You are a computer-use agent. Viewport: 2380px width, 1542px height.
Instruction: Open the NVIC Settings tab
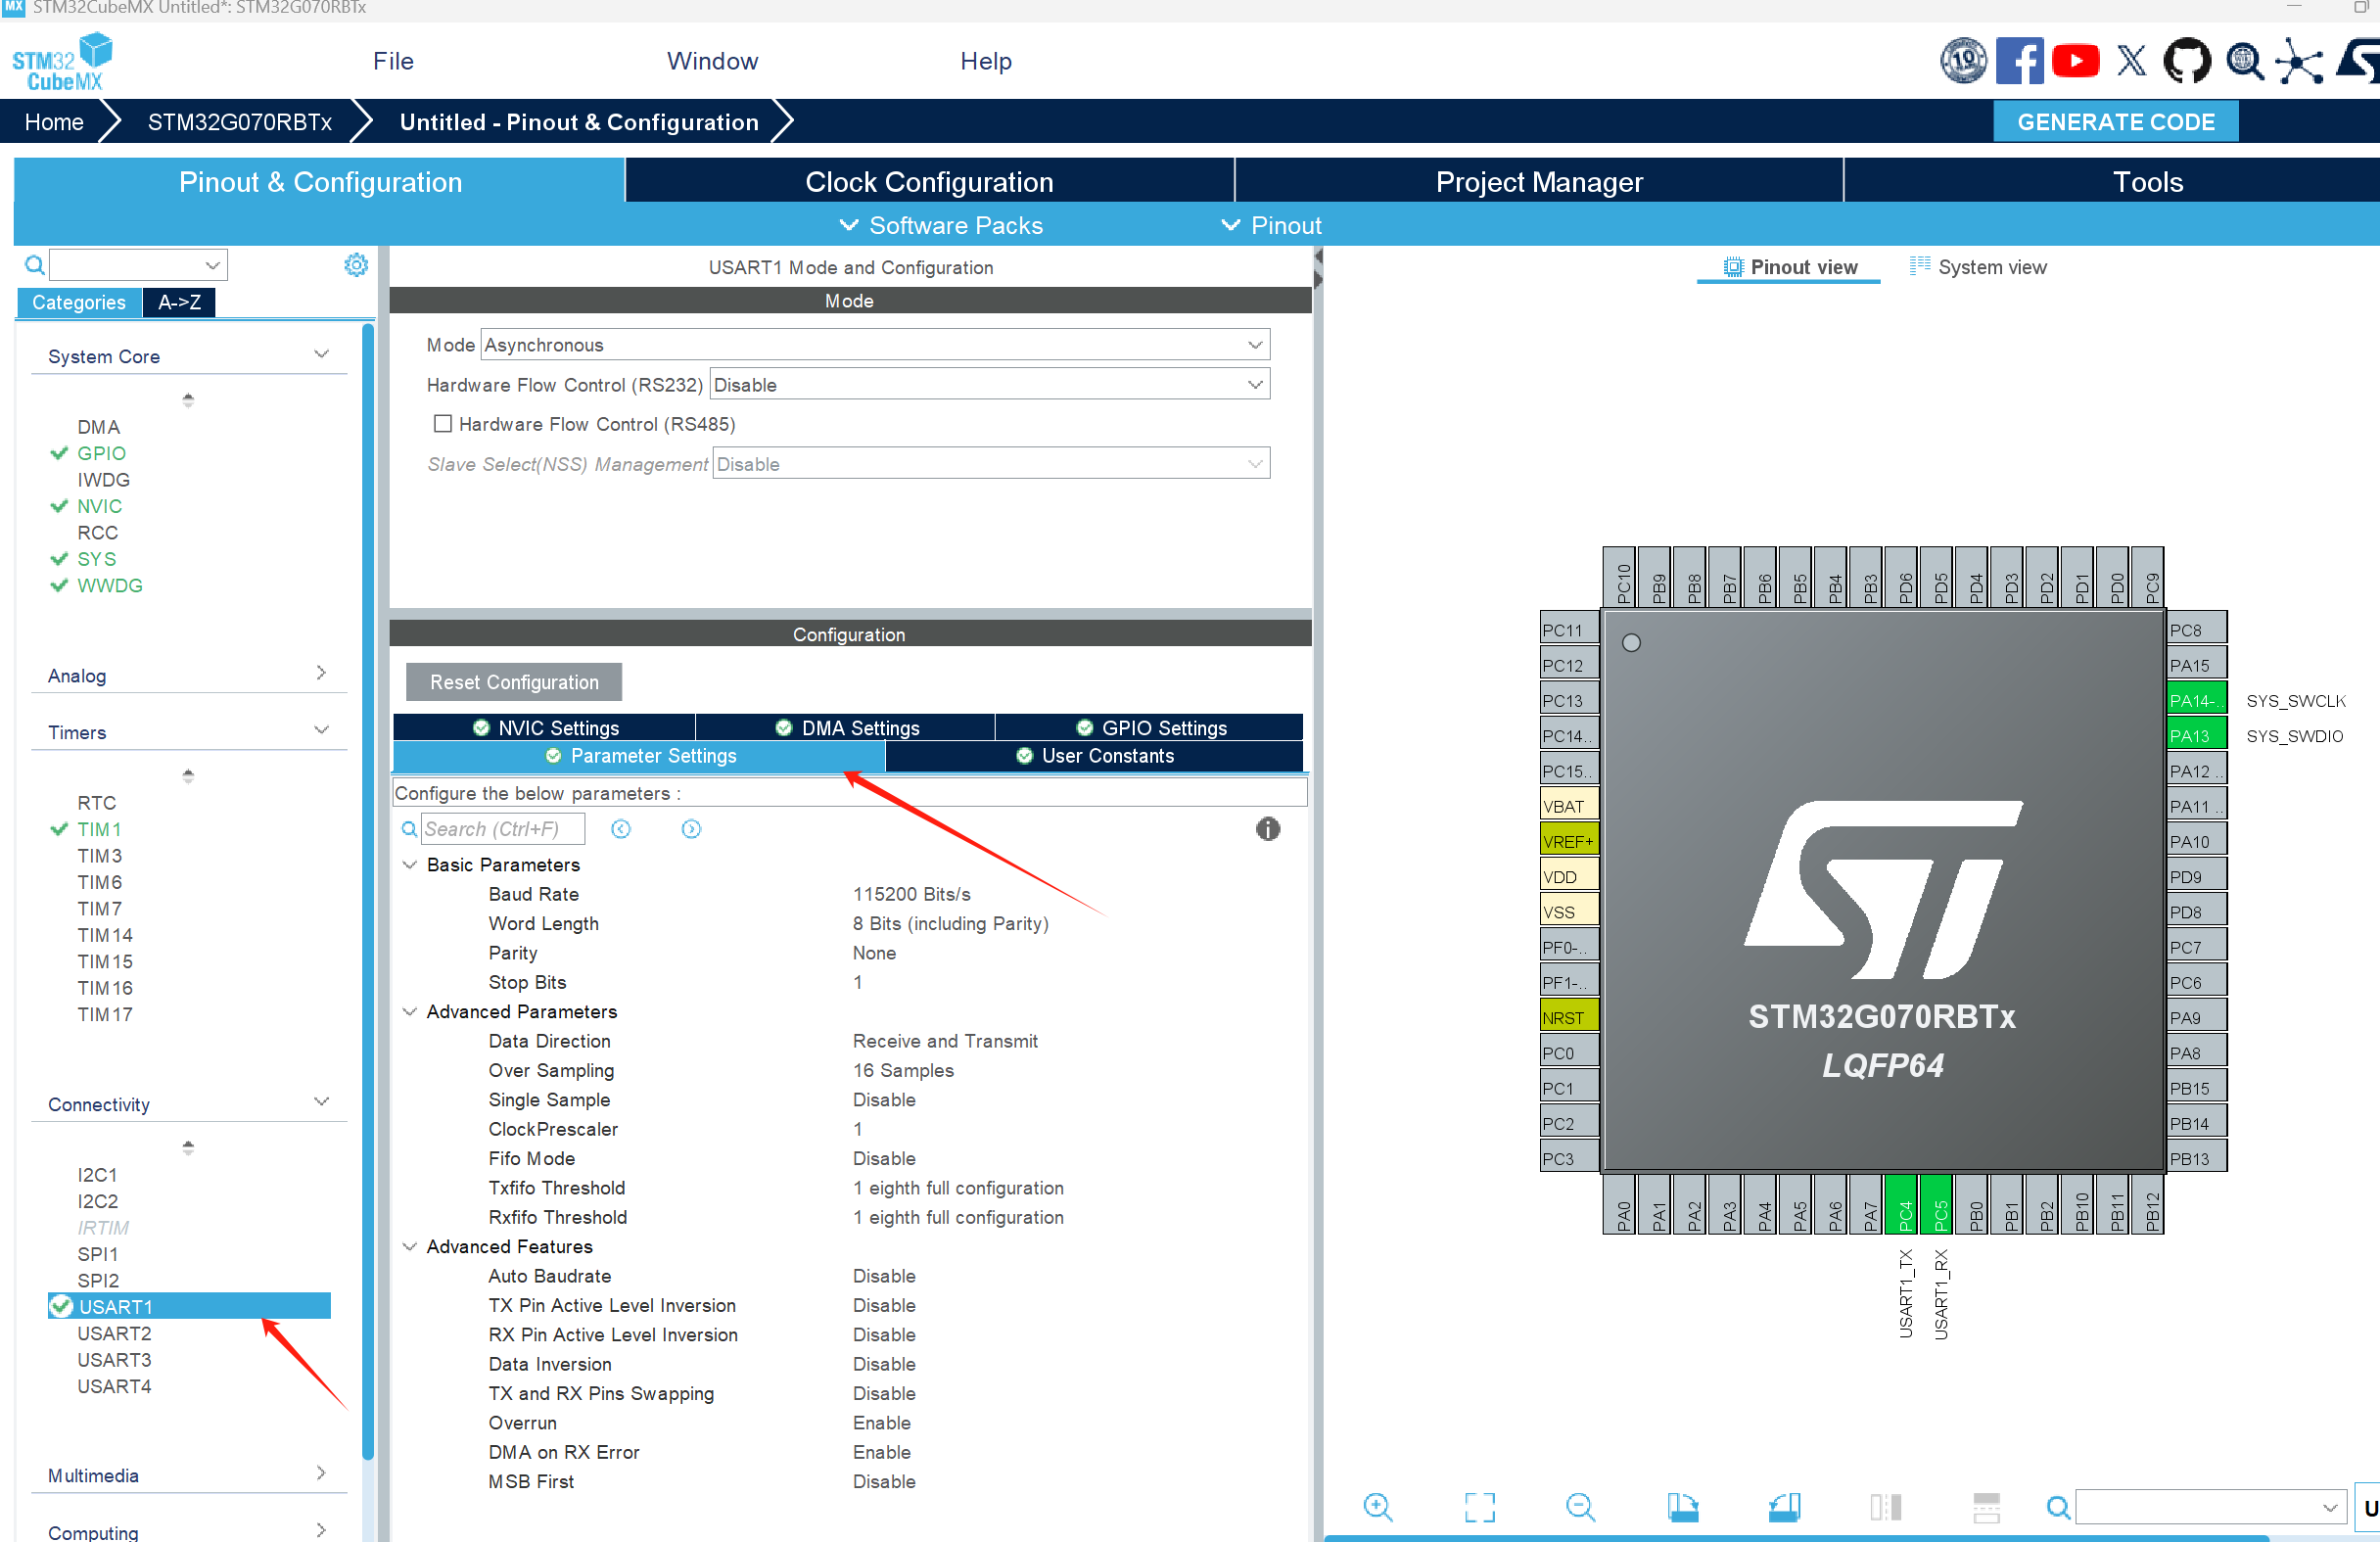[545, 727]
